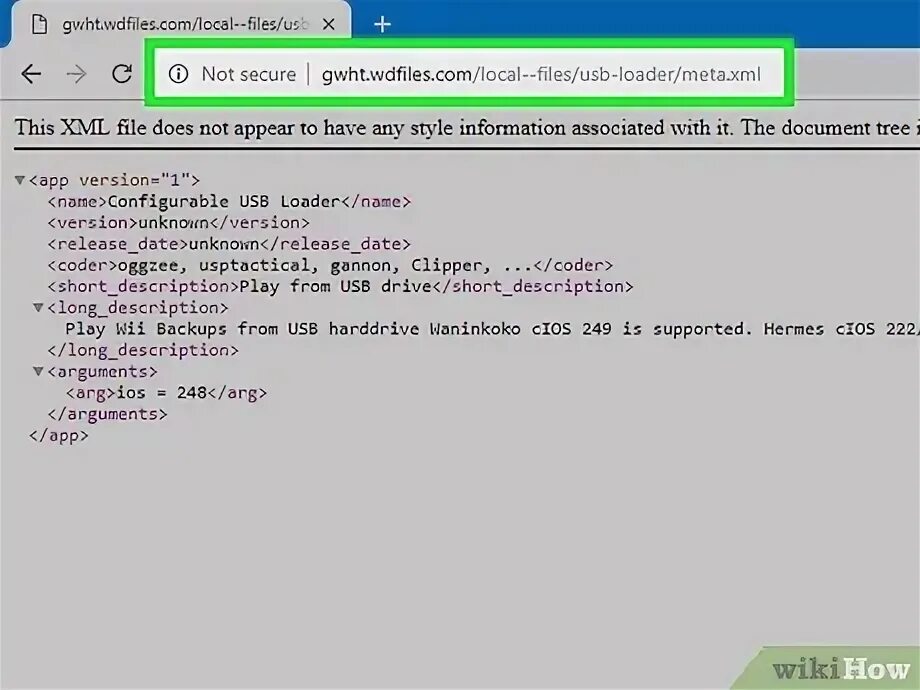
Task: Click the closing app tag
Action: pos(59,435)
